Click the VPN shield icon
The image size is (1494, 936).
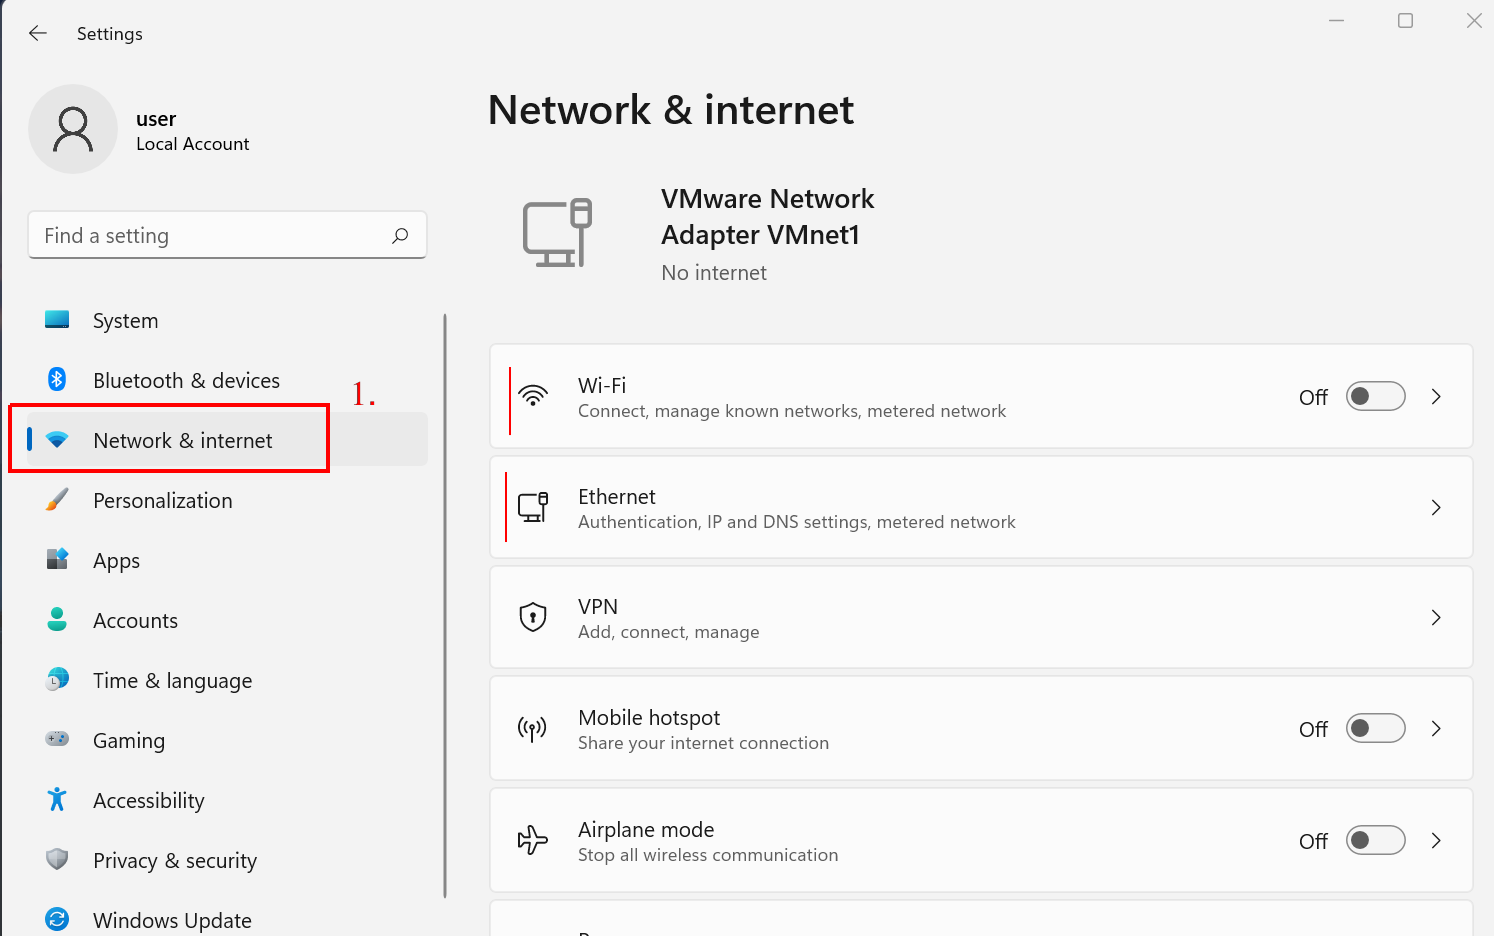click(533, 617)
